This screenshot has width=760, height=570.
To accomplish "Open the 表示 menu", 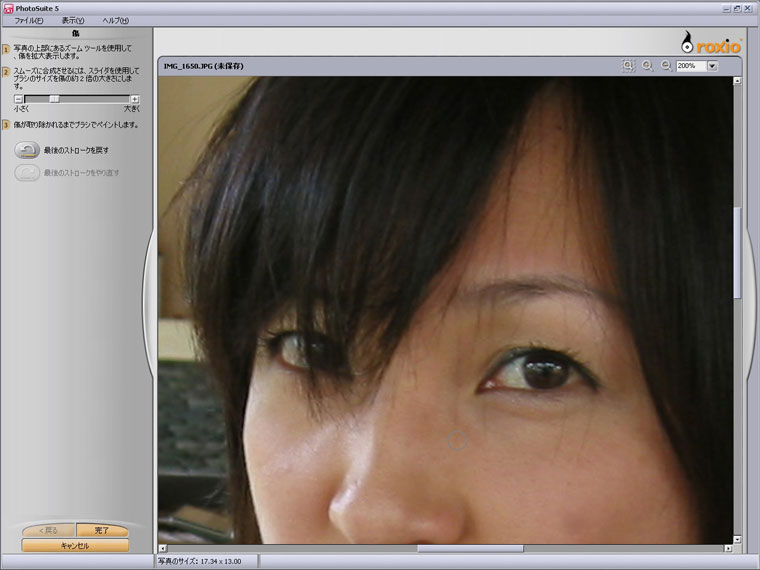I will (72, 20).
